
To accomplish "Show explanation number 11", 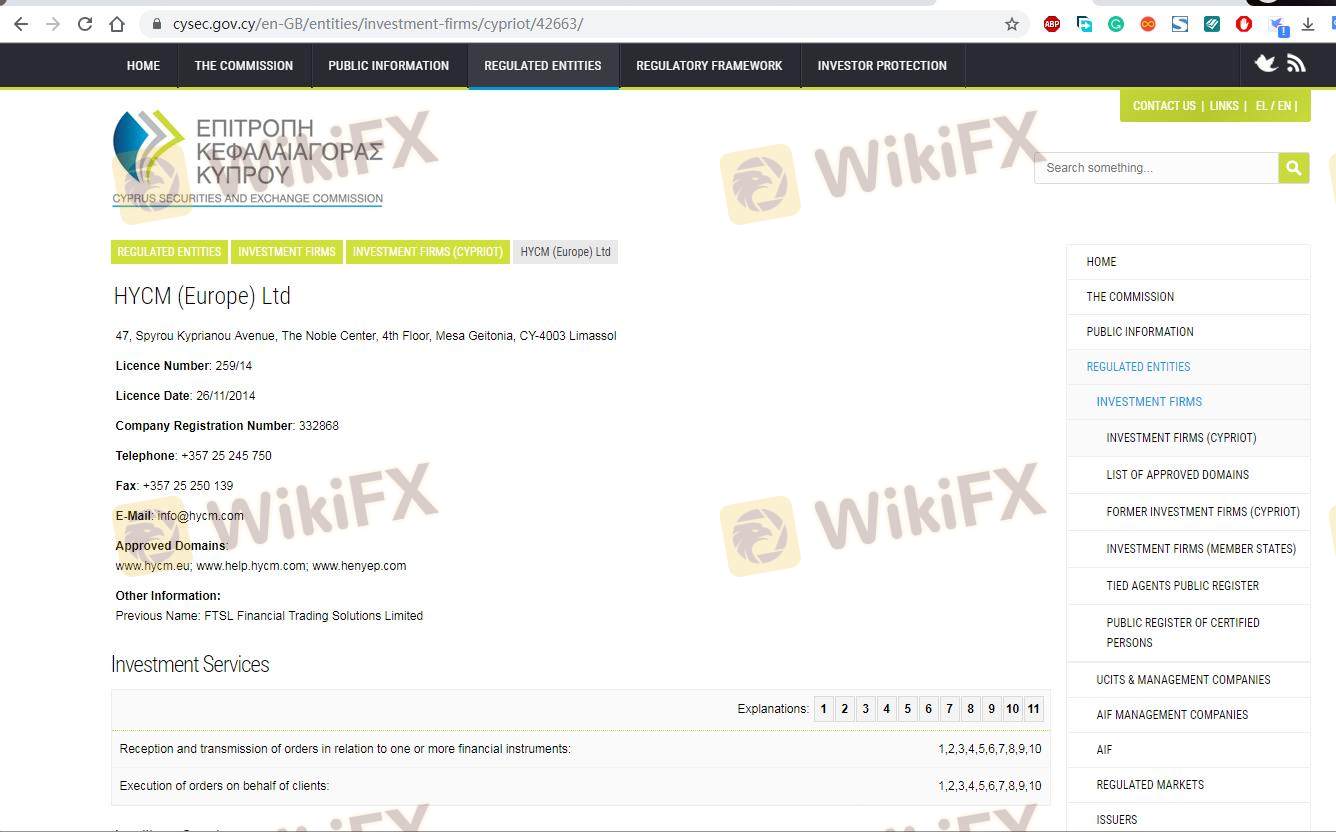I will [x=1033, y=709].
